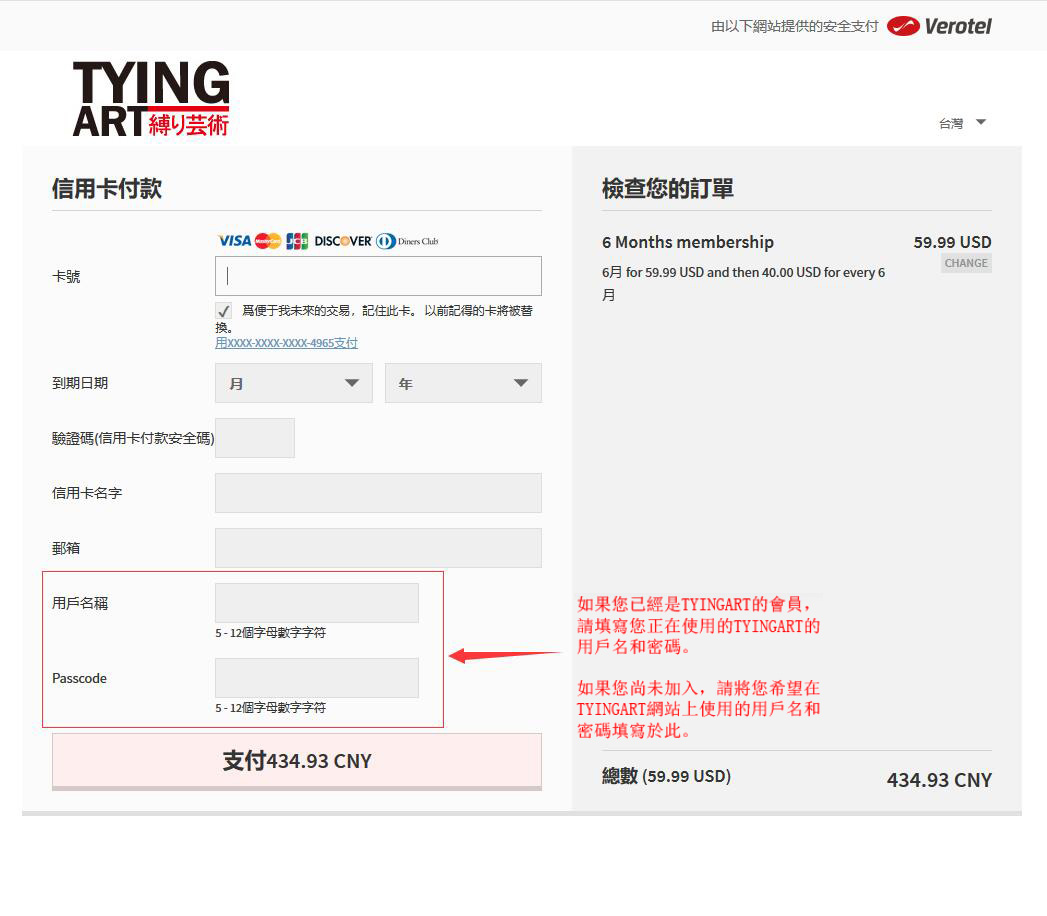Click the '由以下網站提供的安全支付' text

tap(795, 26)
